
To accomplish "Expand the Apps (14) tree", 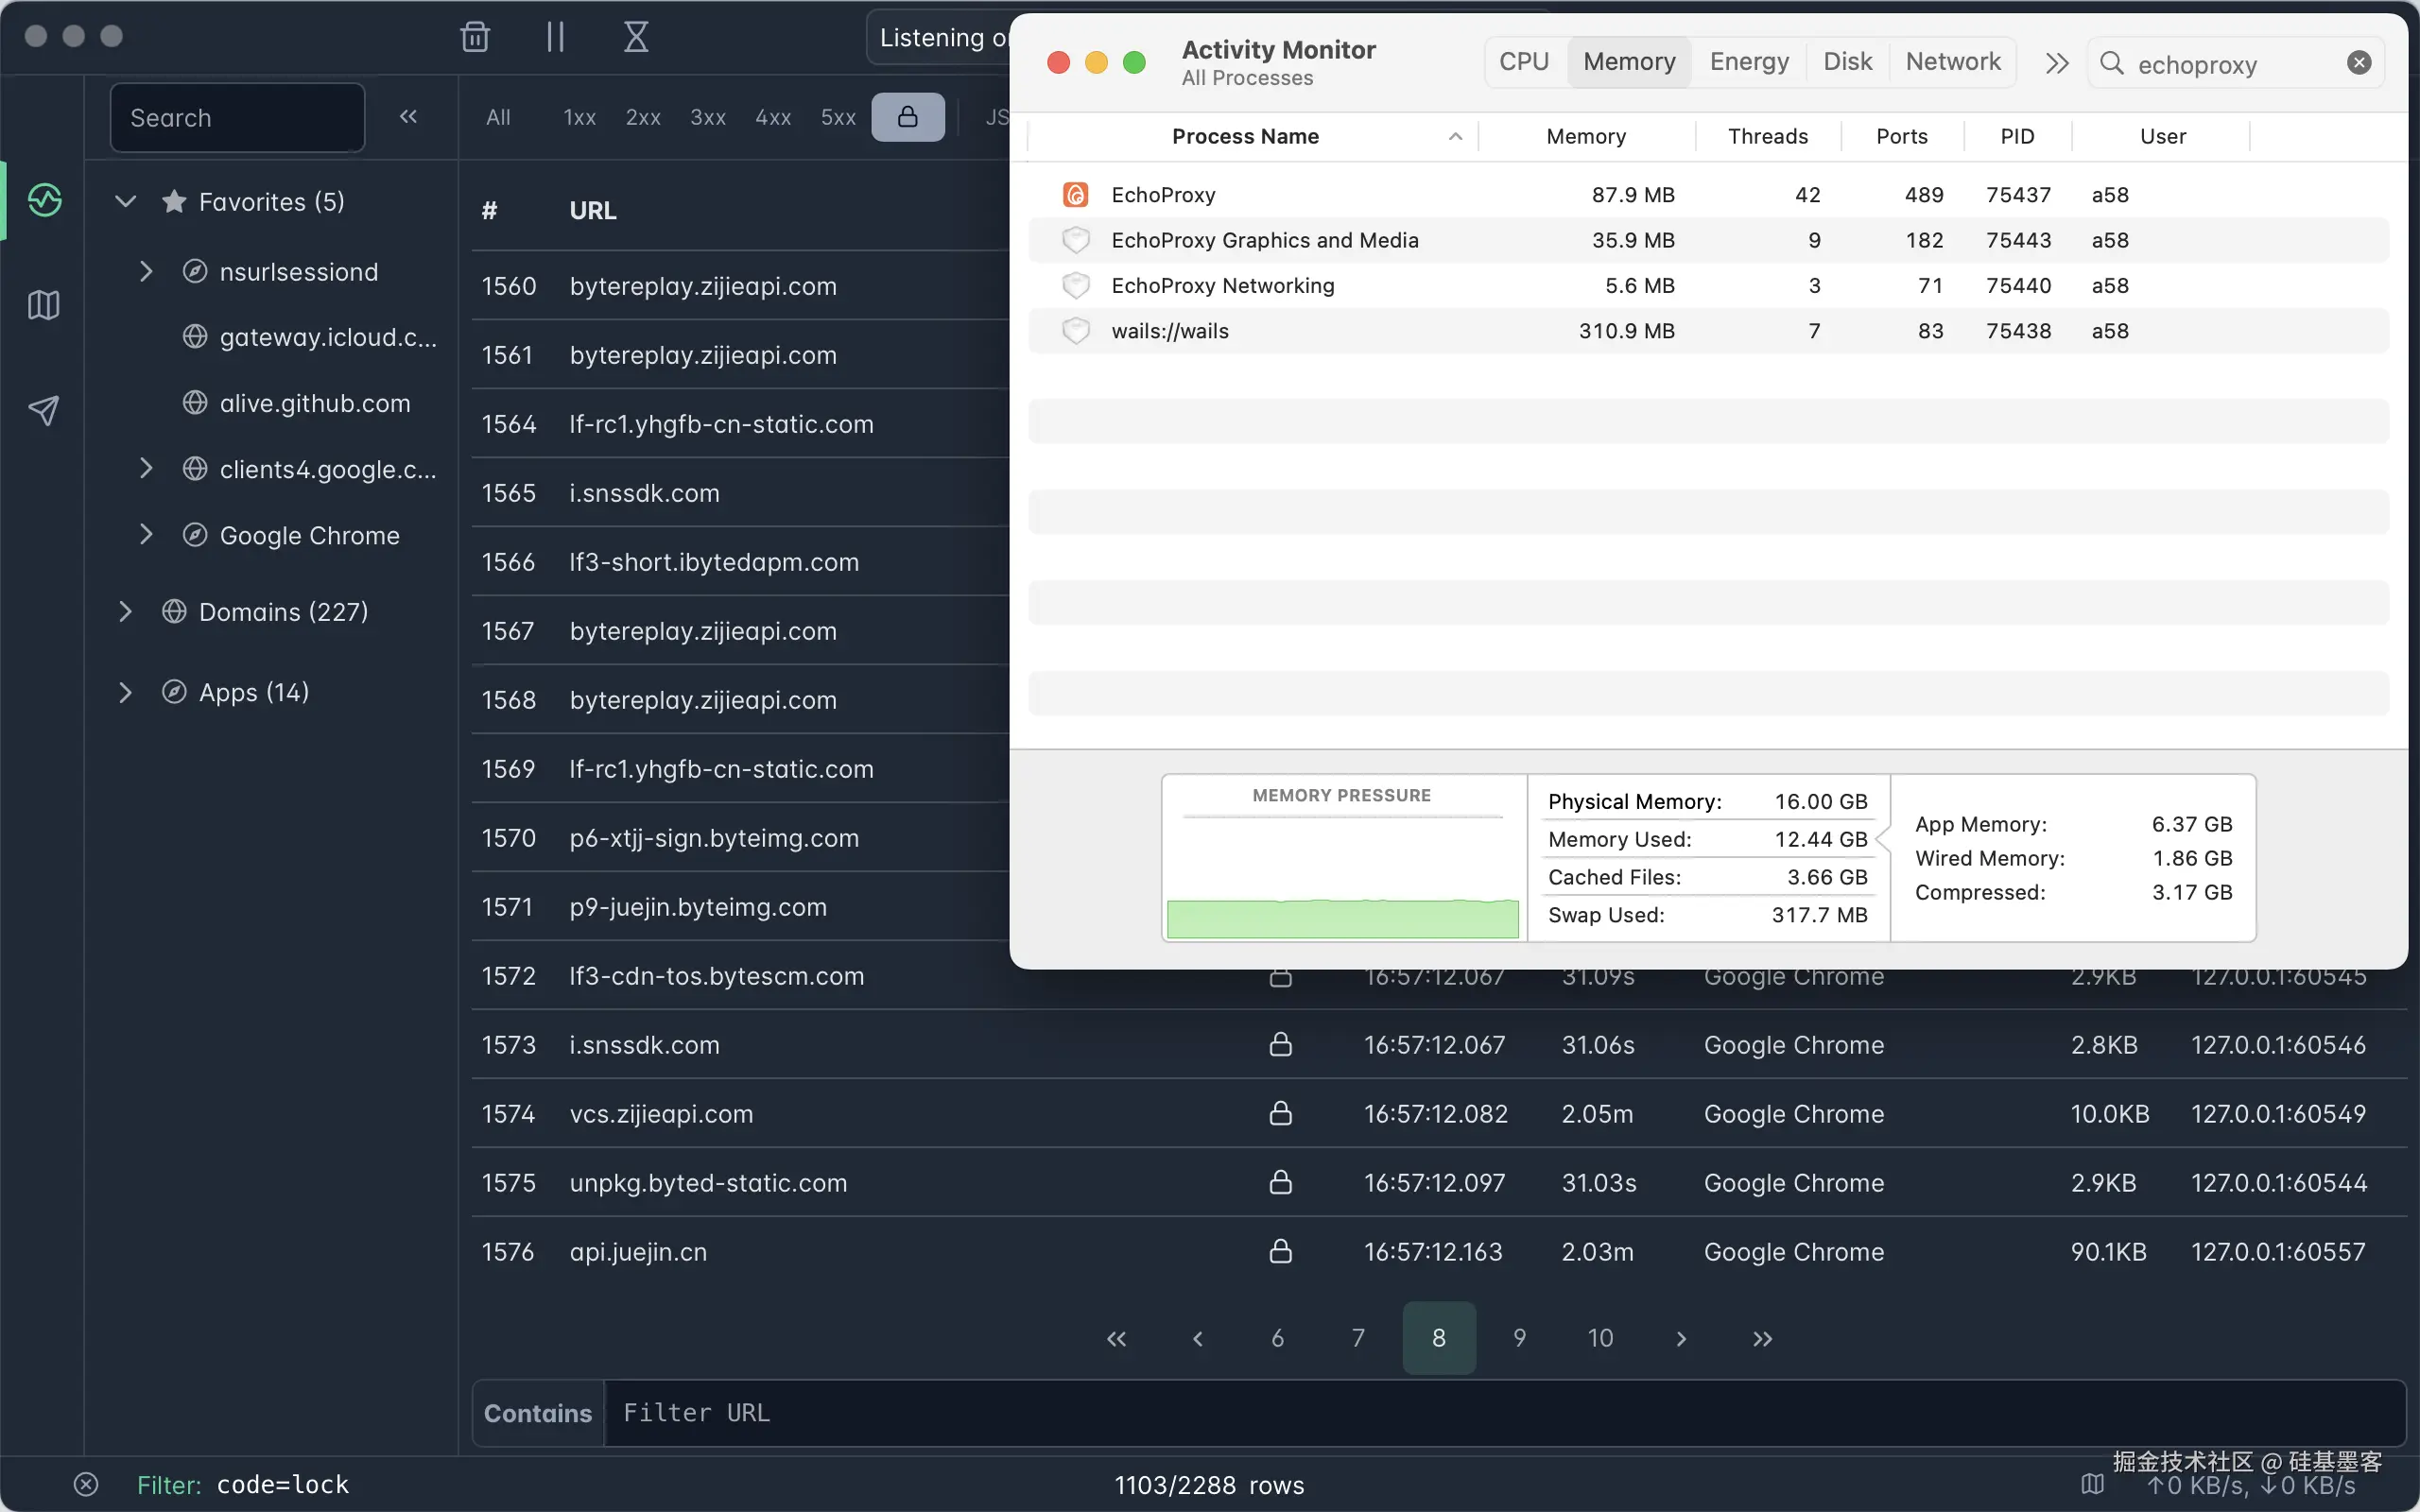I will 126,692.
